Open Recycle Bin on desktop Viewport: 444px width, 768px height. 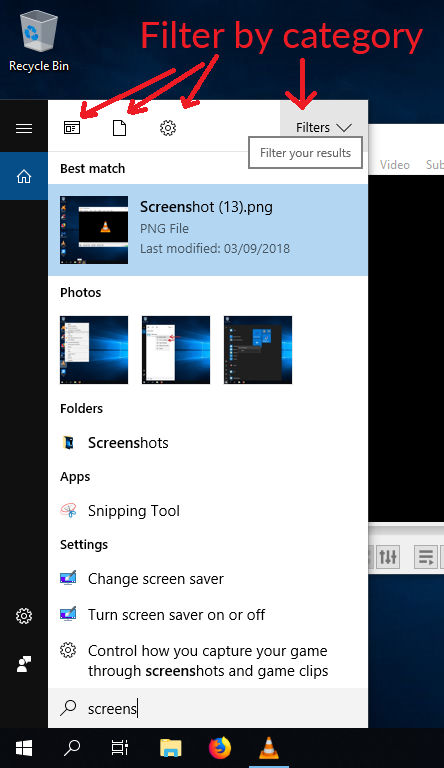[39, 42]
